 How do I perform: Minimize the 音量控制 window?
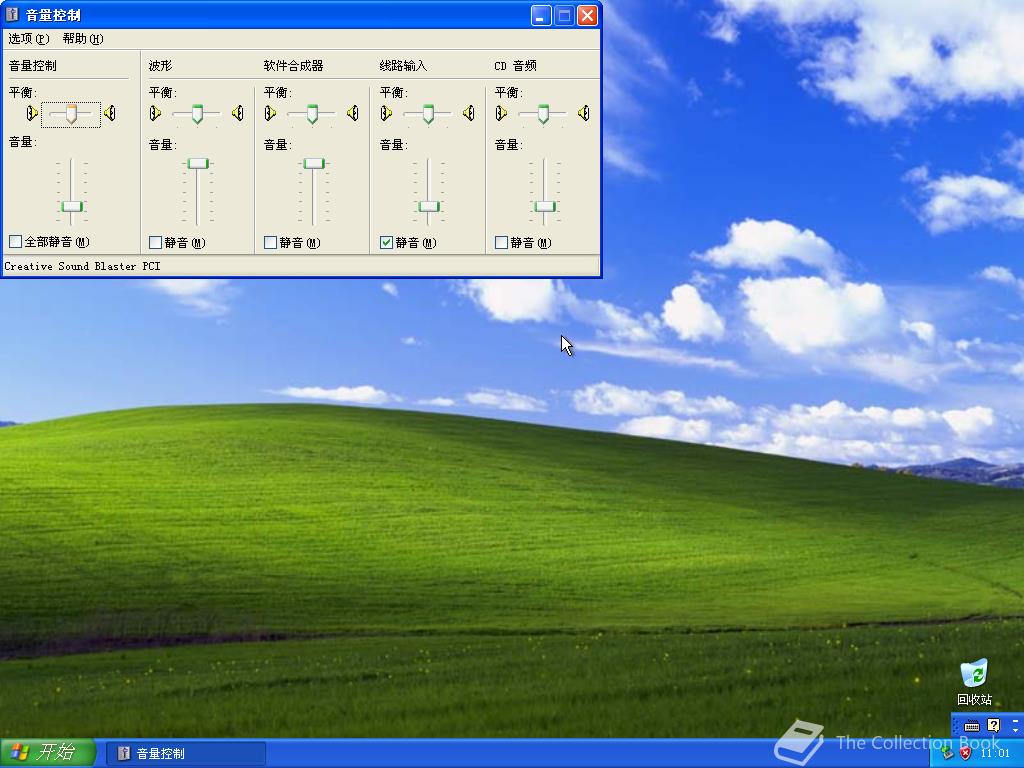click(x=541, y=15)
